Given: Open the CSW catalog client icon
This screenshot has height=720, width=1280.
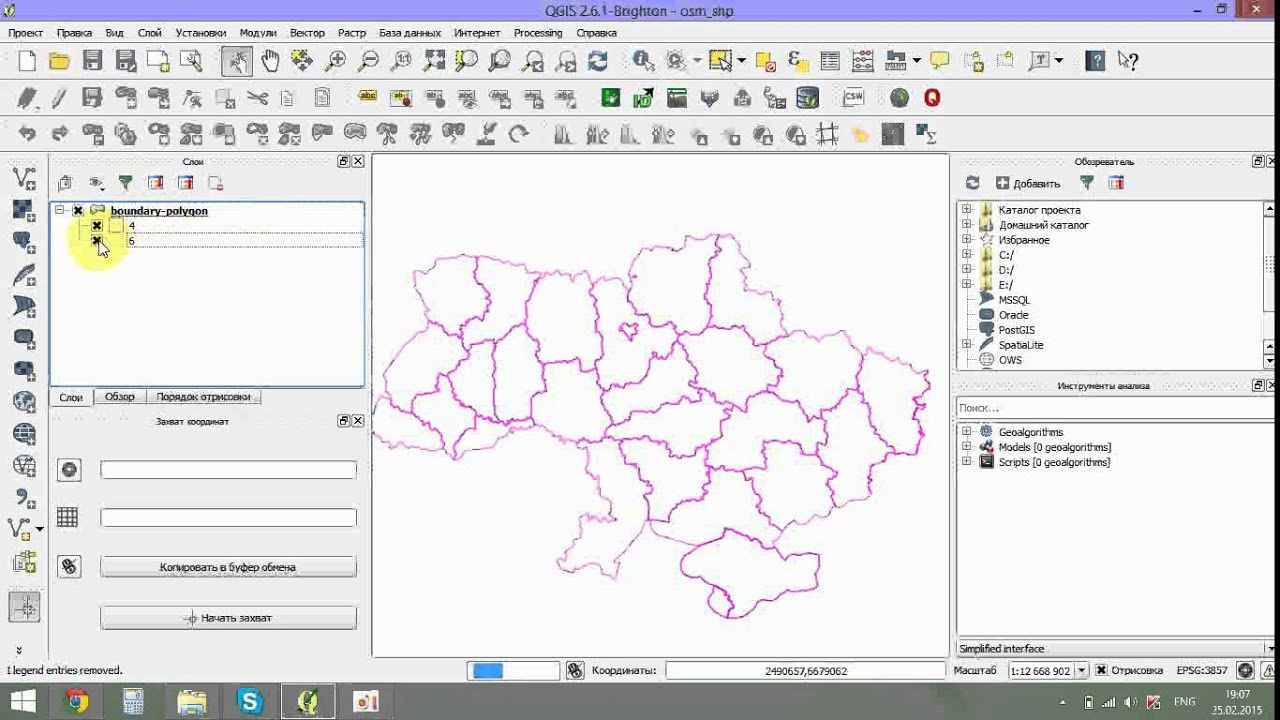Looking at the screenshot, I should (853, 98).
